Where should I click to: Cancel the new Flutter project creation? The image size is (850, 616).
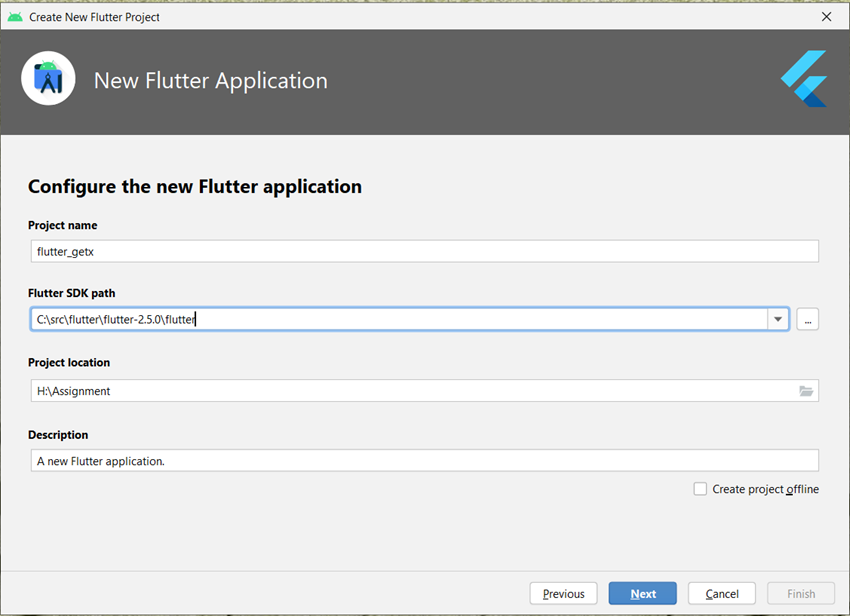[x=721, y=593]
